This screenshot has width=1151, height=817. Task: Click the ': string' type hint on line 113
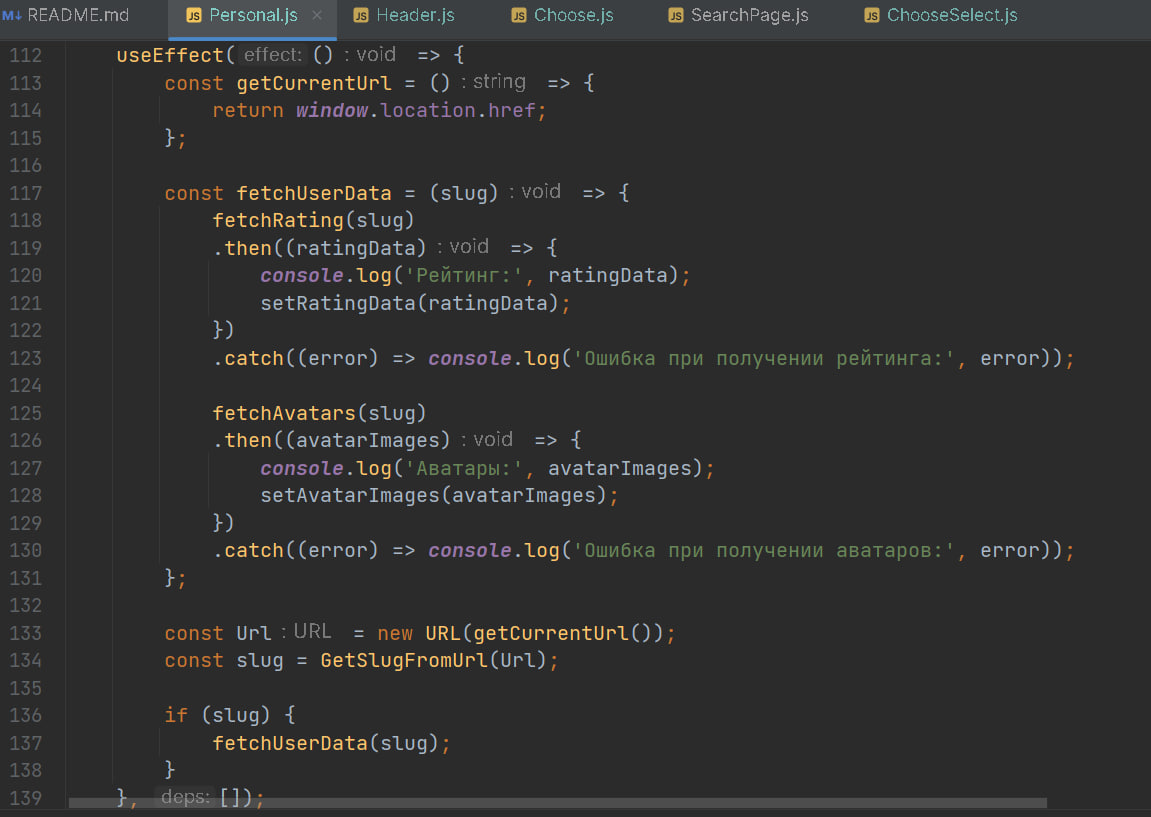[x=493, y=82]
